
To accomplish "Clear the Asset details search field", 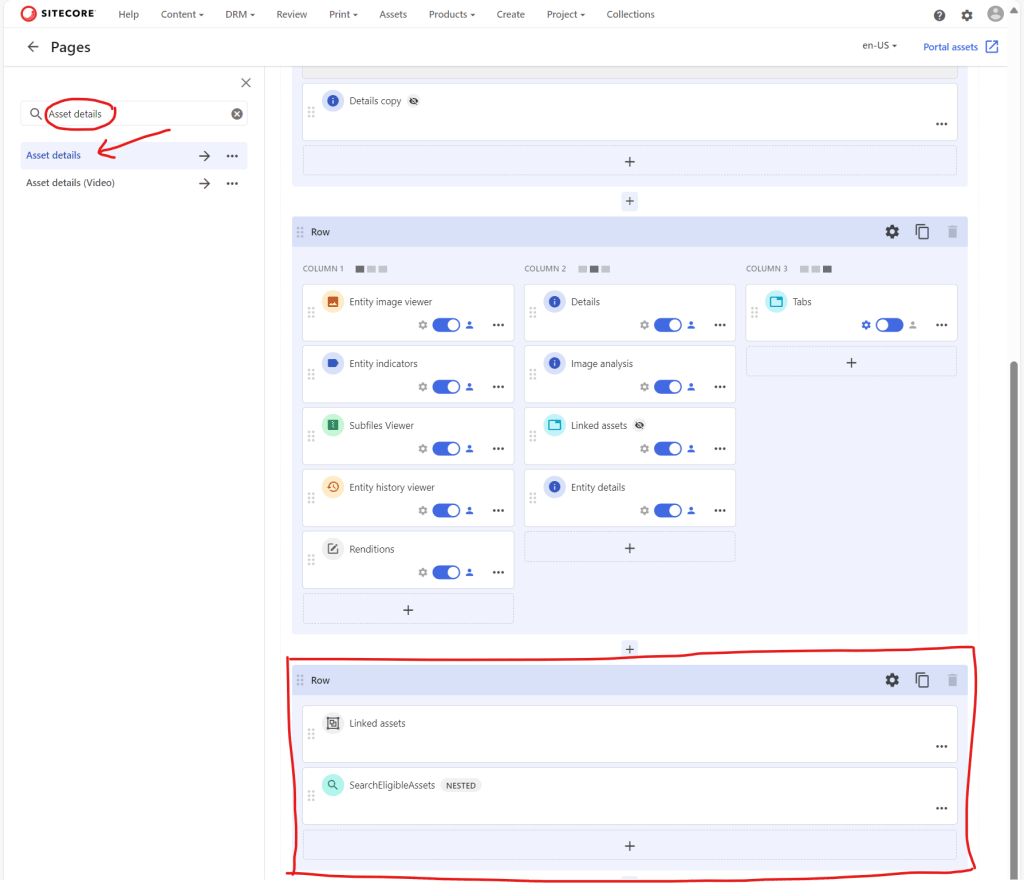I will 237,114.
